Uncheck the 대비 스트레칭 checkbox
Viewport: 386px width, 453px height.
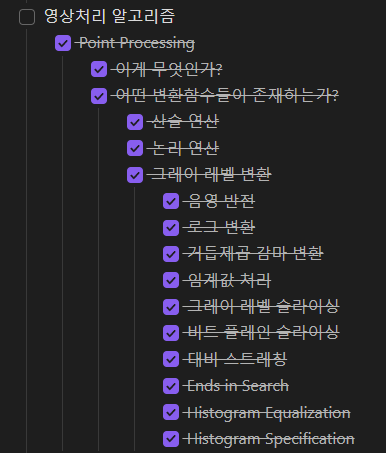171,359
